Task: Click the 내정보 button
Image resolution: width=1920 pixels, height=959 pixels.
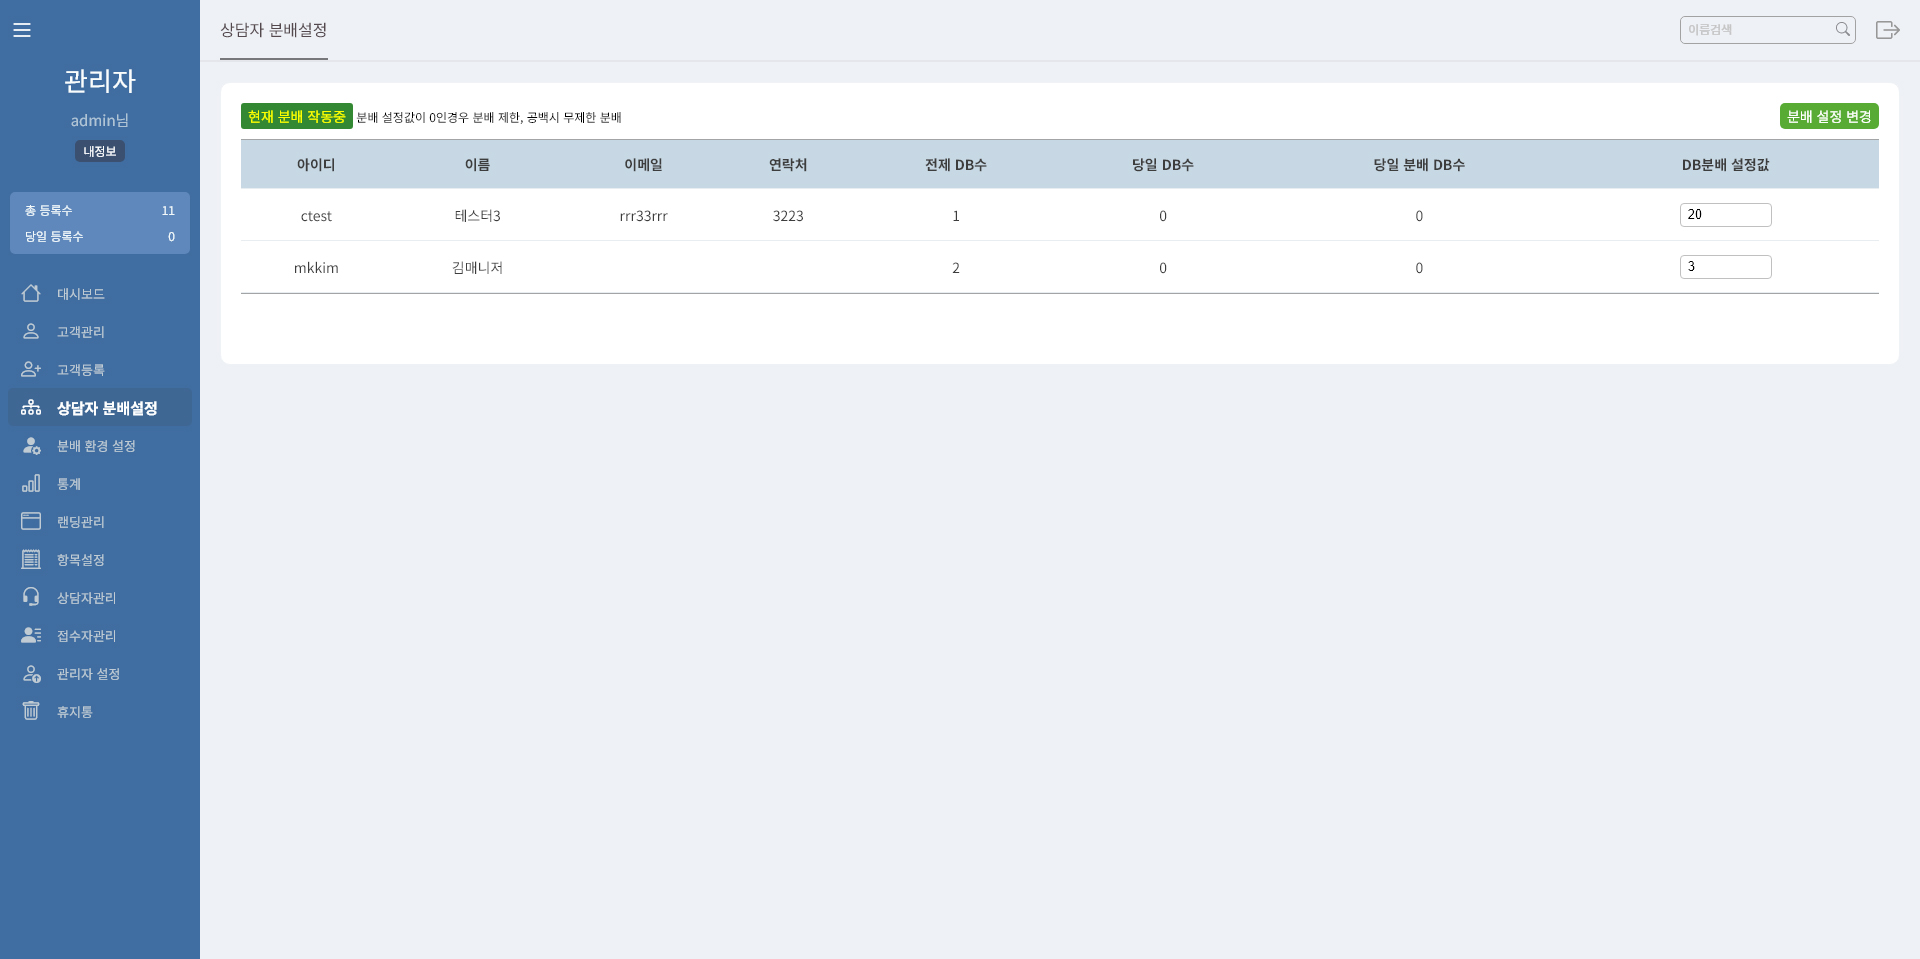Action: coord(100,151)
